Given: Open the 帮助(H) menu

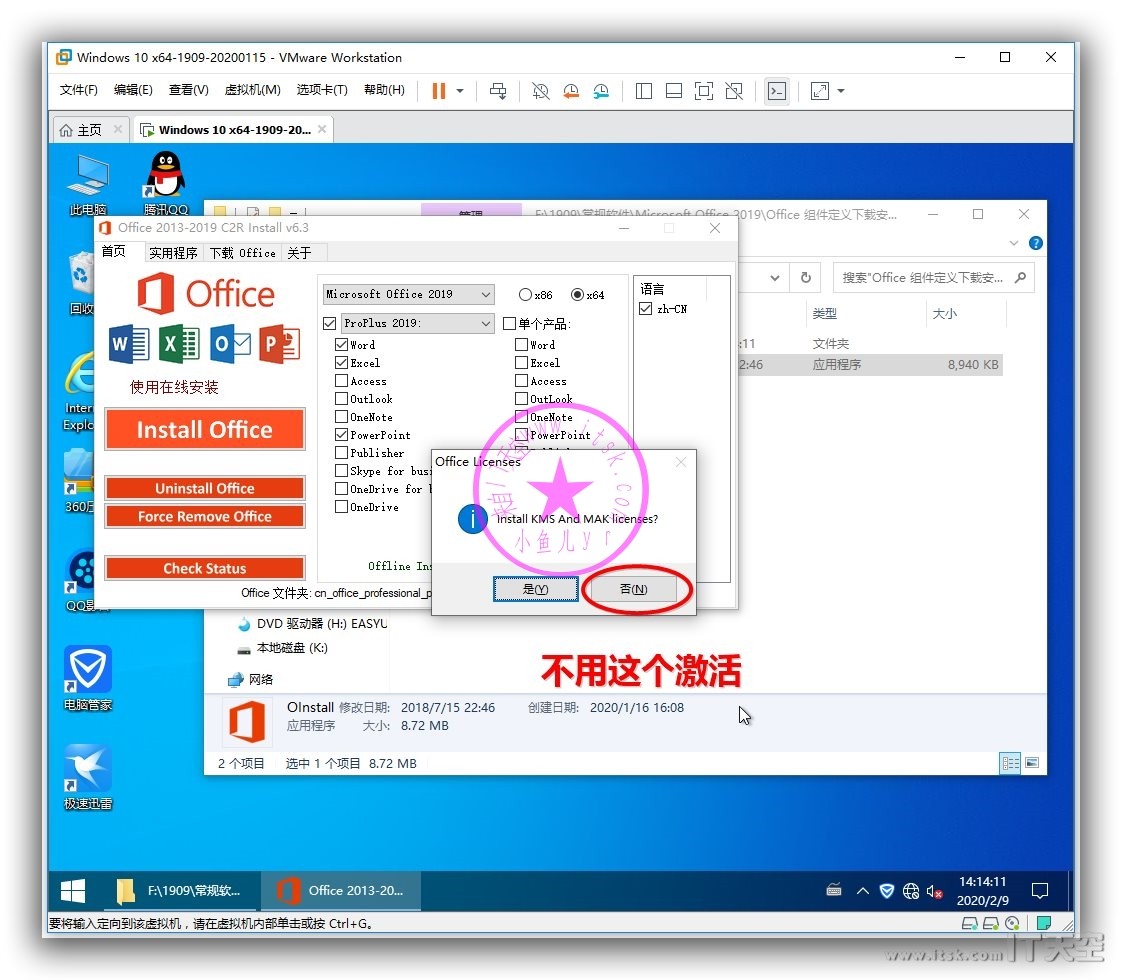Looking at the screenshot, I should 384,89.
